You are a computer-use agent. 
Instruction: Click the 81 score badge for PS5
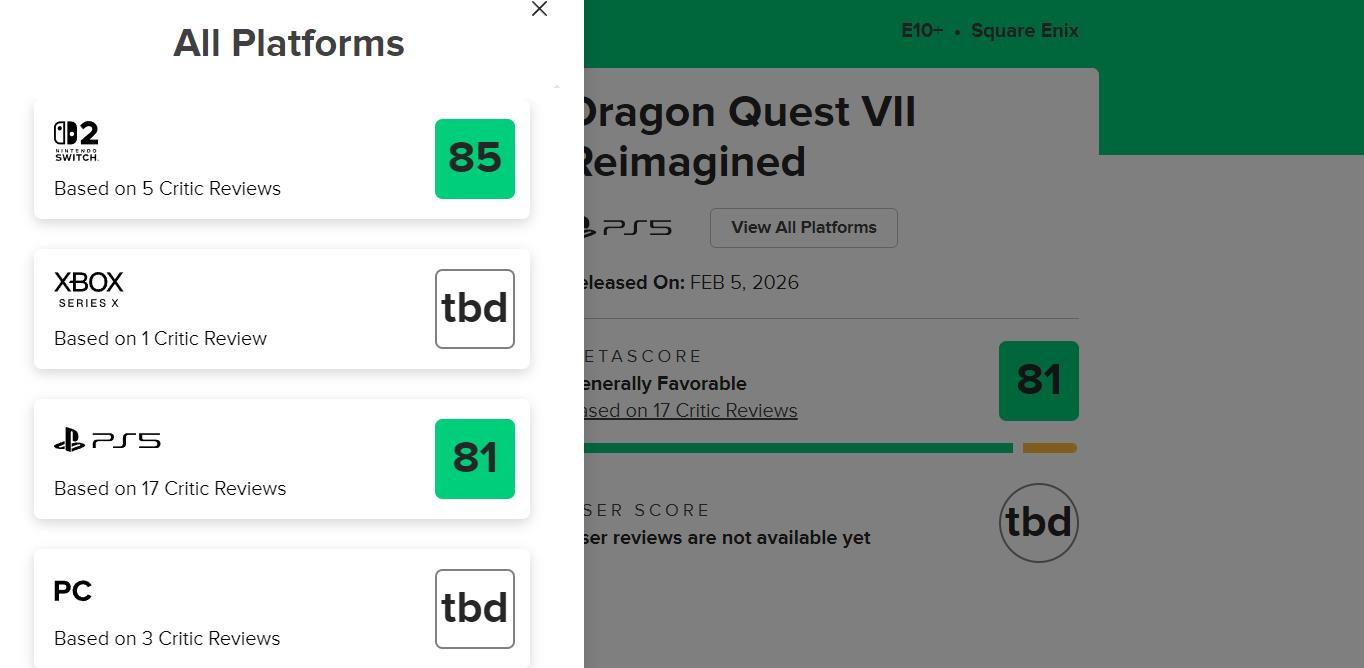(475, 458)
